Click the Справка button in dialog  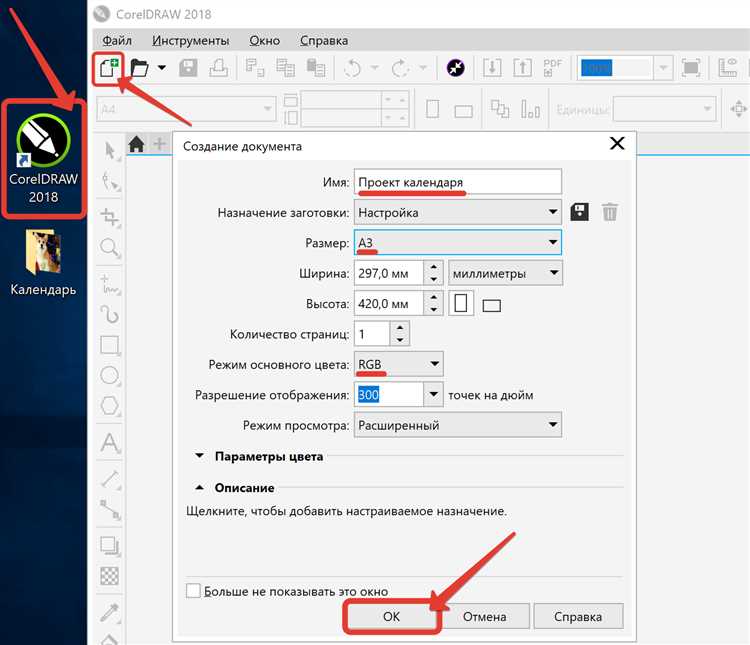578,616
